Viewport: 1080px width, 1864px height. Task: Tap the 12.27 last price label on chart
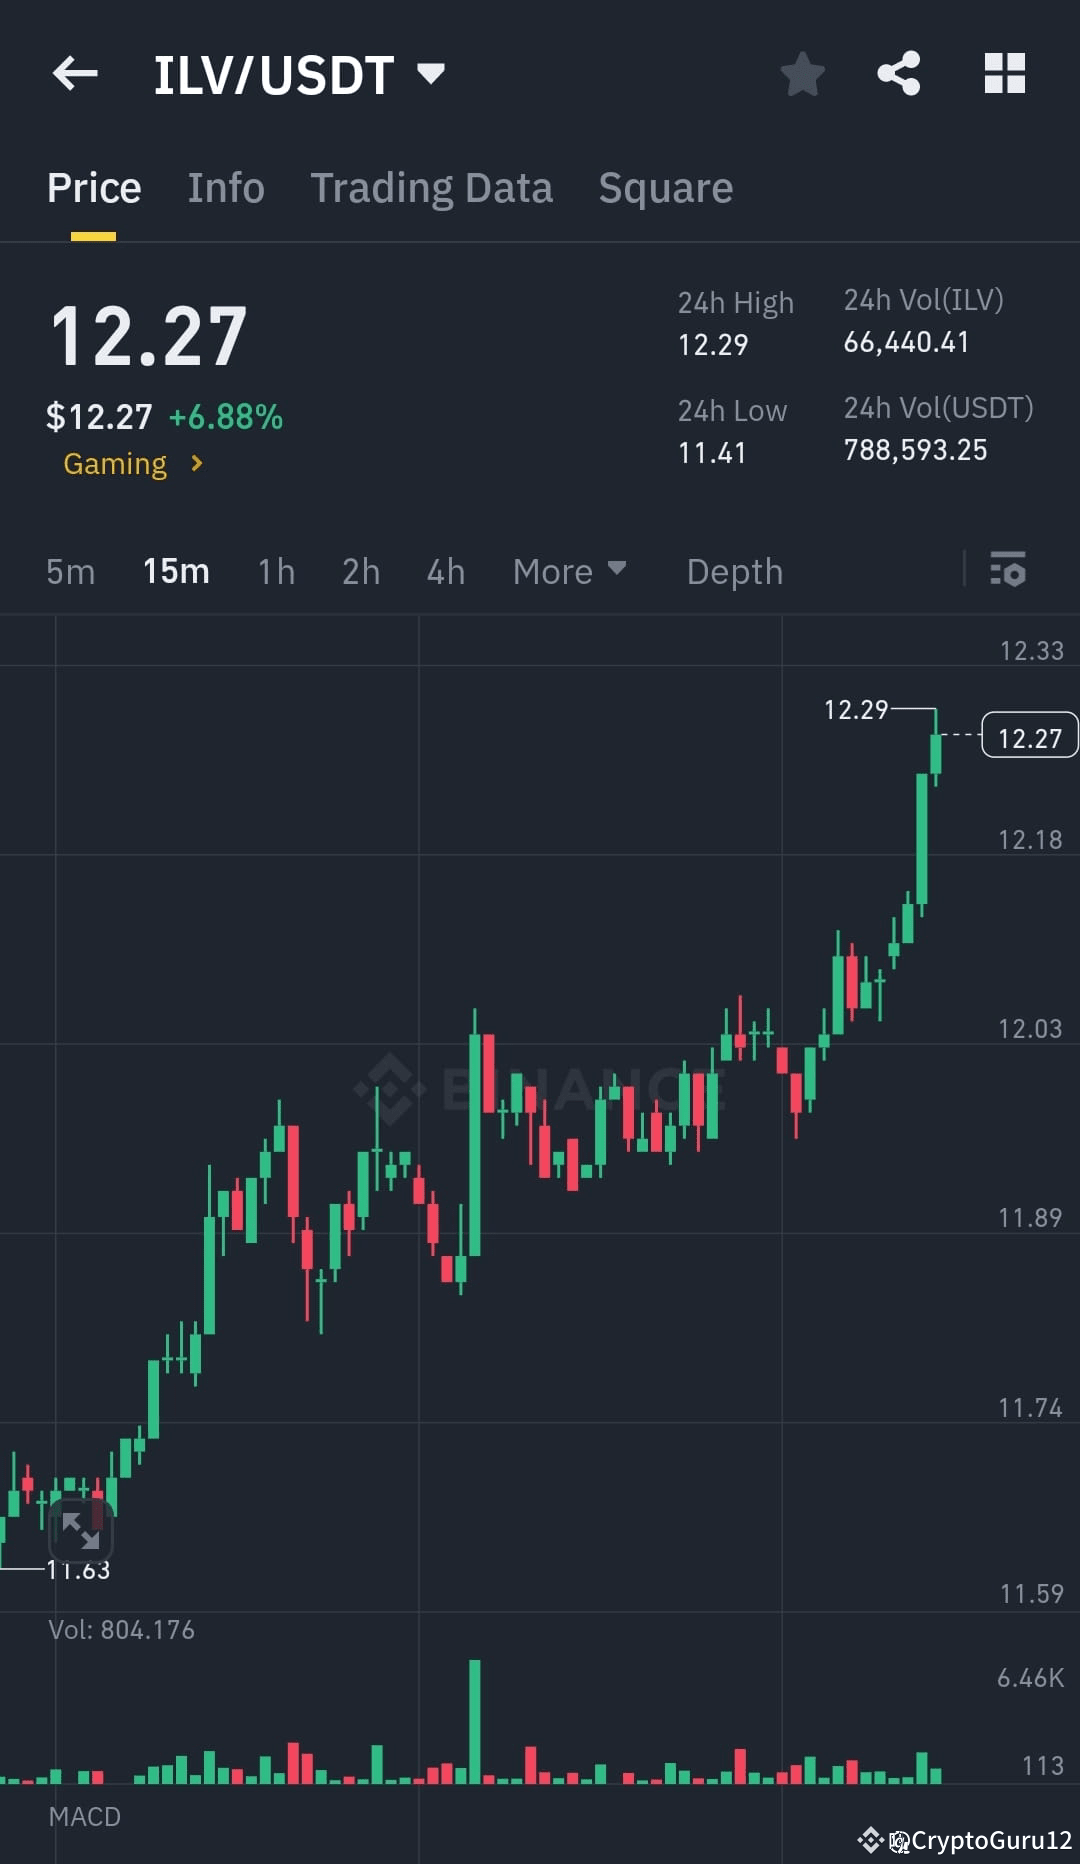(x=1029, y=735)
